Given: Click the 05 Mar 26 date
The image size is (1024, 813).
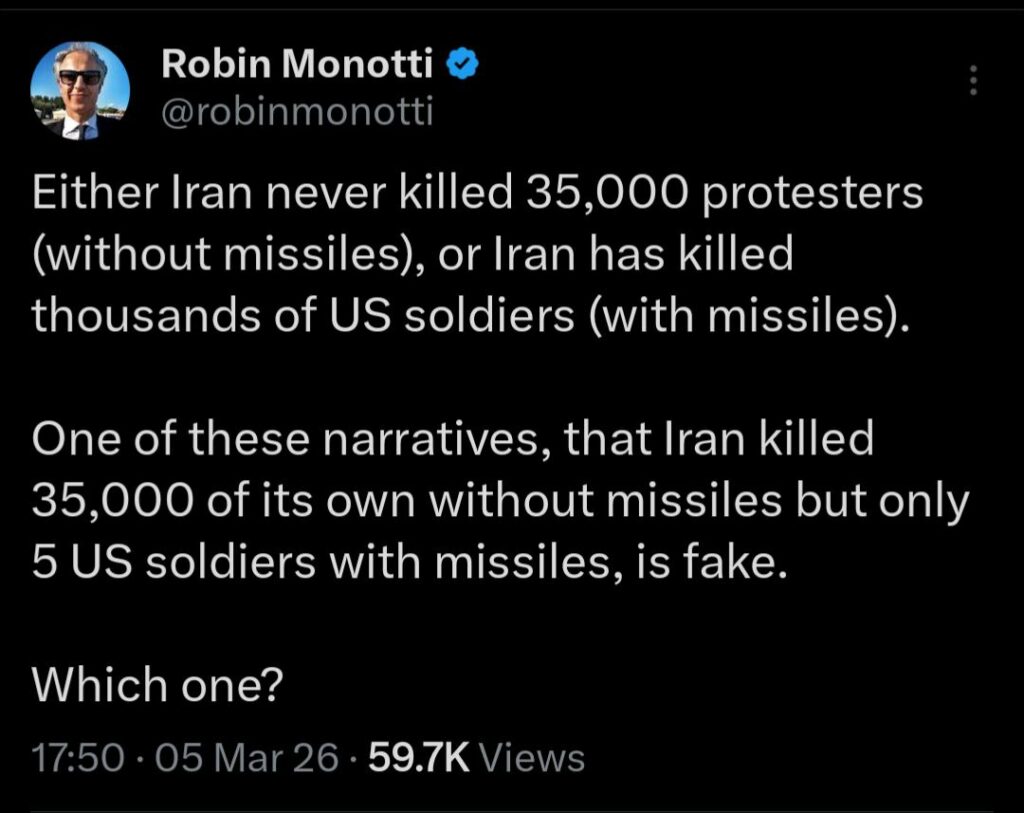Looking at the screenshot, I should point(247,757).
